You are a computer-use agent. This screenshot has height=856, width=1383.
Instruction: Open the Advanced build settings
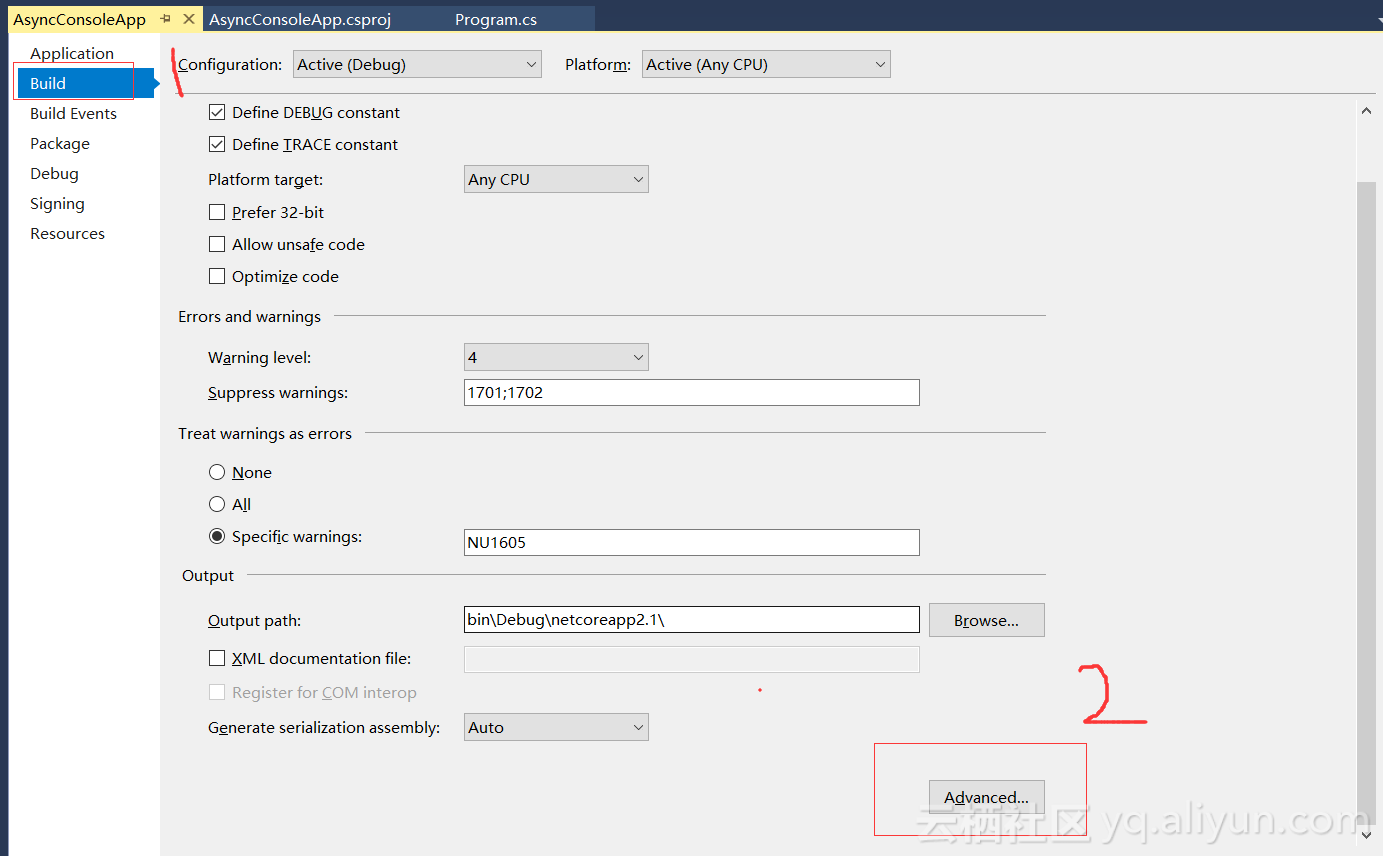pos(986,797)
